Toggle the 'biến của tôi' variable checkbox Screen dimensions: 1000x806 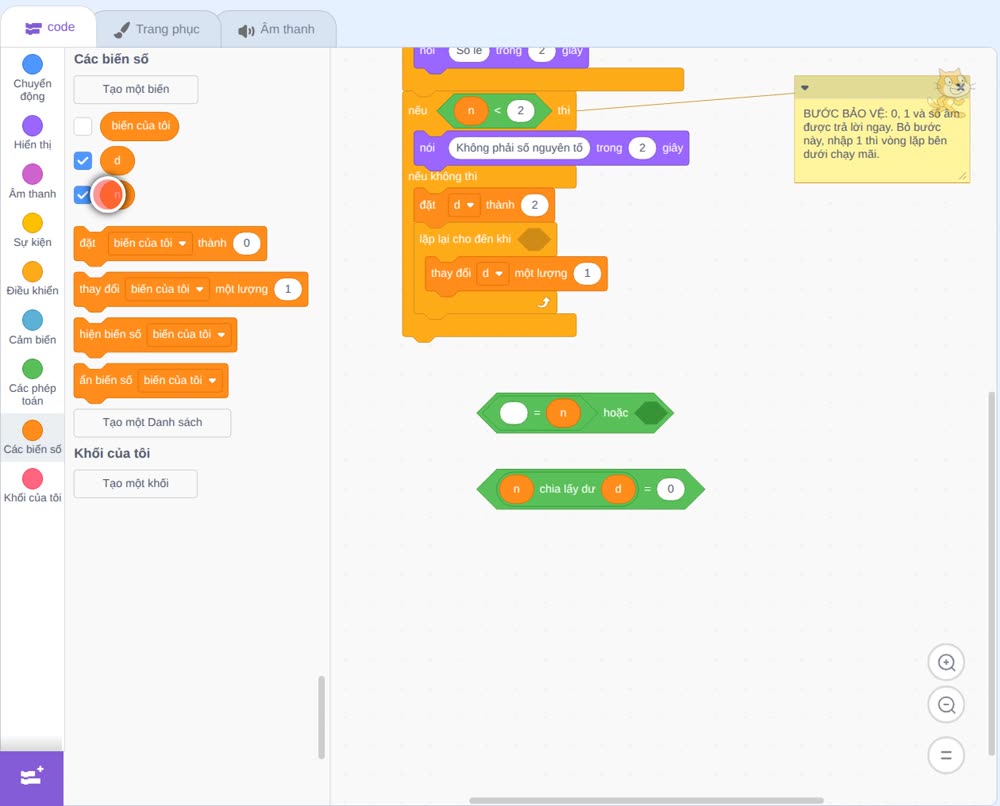[83, 126]
